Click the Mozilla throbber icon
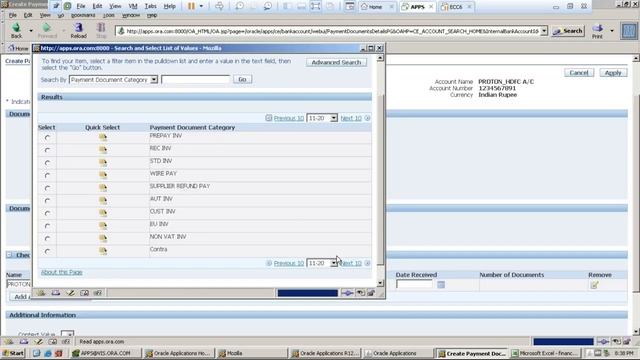 point(629,31)
